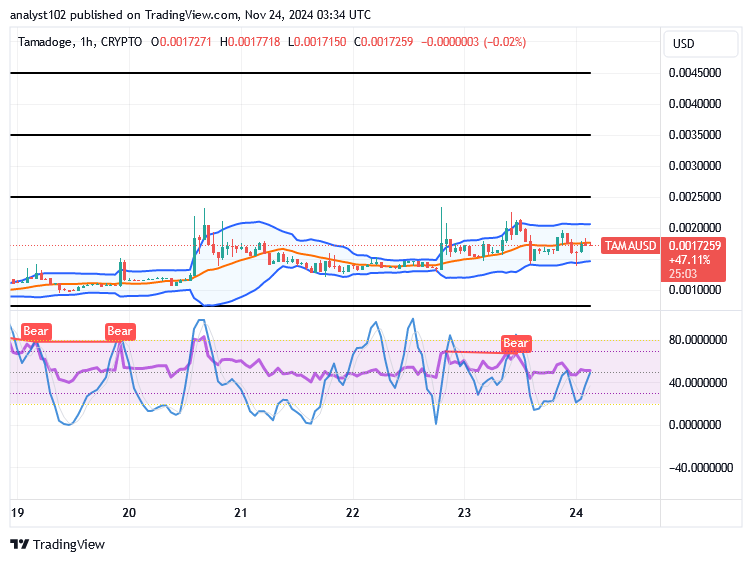
Task: Click the 0.0040000 price axis label
Action: pos(695,104)
